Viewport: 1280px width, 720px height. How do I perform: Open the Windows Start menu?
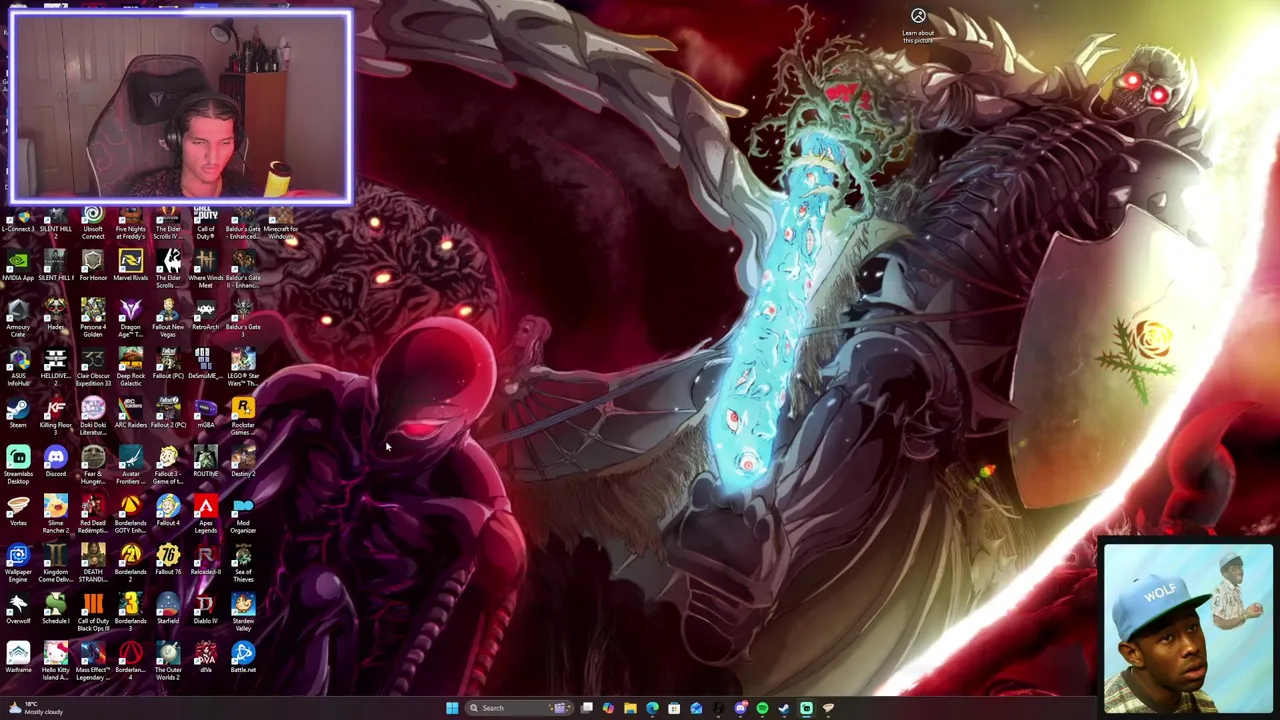click(x=452, y=708)
